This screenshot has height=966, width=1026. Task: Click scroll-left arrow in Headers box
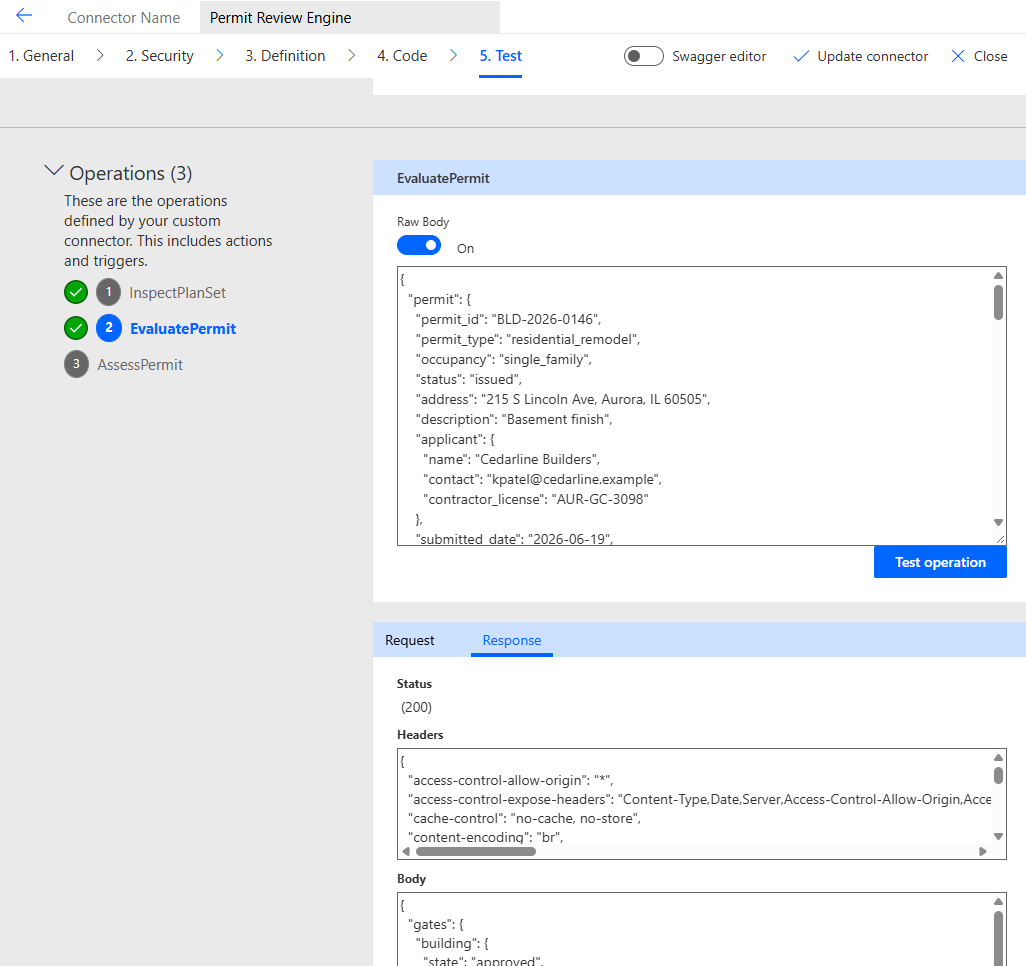point(406,851)
